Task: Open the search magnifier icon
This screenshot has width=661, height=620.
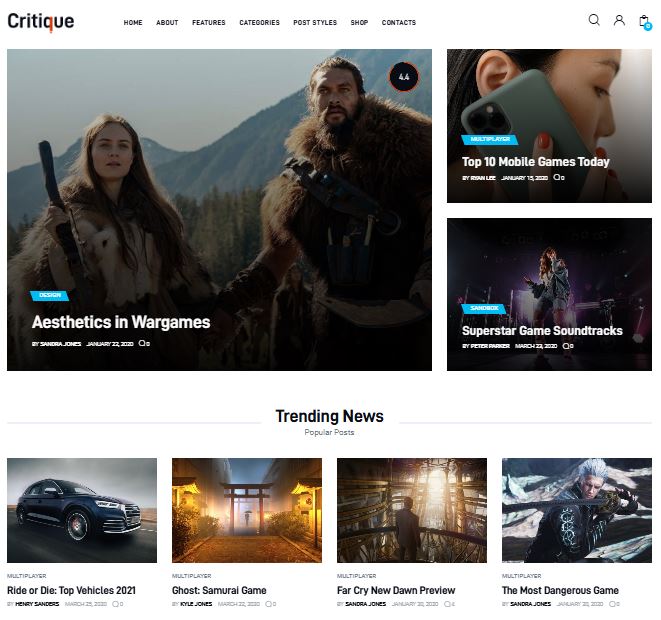Action: coord(594,20)
